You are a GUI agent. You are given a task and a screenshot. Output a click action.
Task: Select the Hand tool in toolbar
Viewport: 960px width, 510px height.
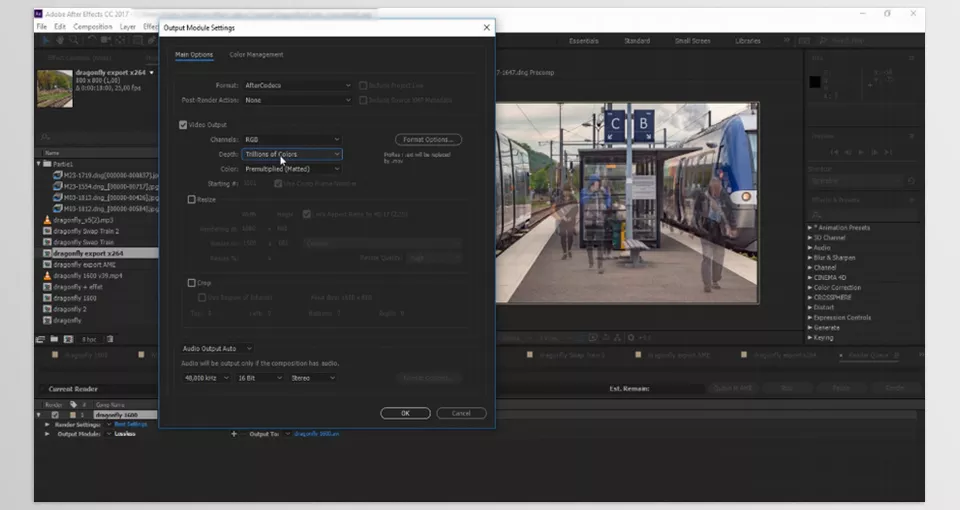[60, 40]
